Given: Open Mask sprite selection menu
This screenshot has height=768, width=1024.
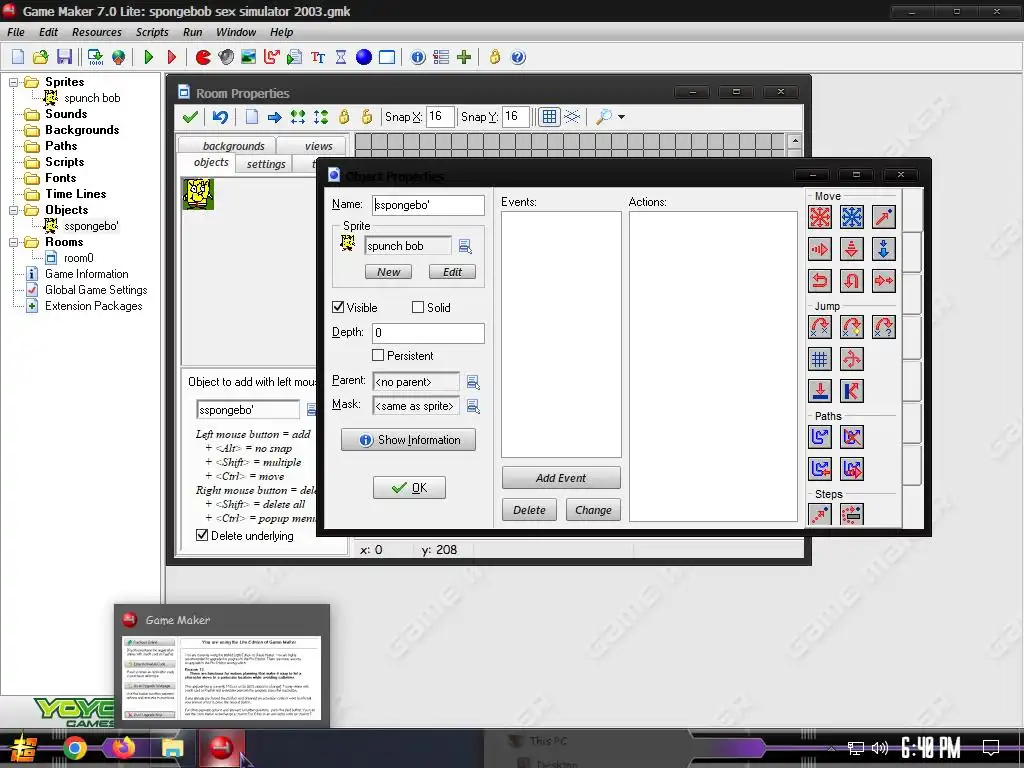Looking at the screenshot, I should click(473, 406).
